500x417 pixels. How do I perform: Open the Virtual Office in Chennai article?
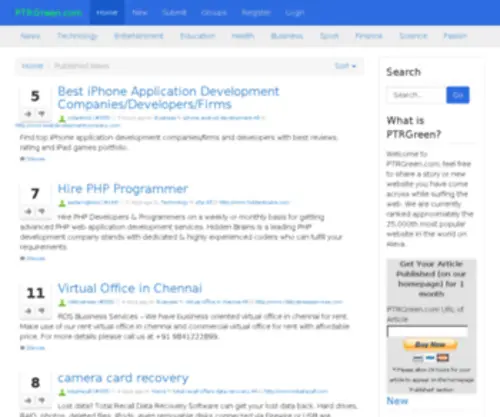point(130,288)
